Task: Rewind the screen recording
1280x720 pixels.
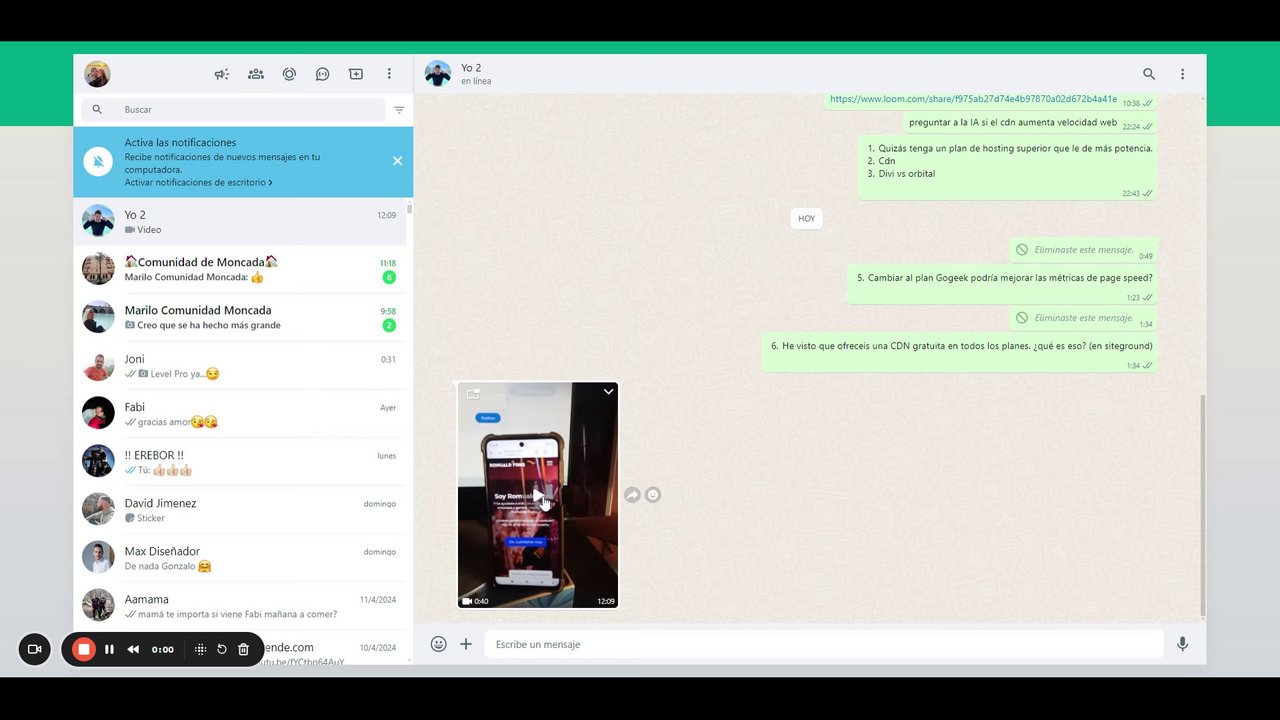Action: coord(132,649)
